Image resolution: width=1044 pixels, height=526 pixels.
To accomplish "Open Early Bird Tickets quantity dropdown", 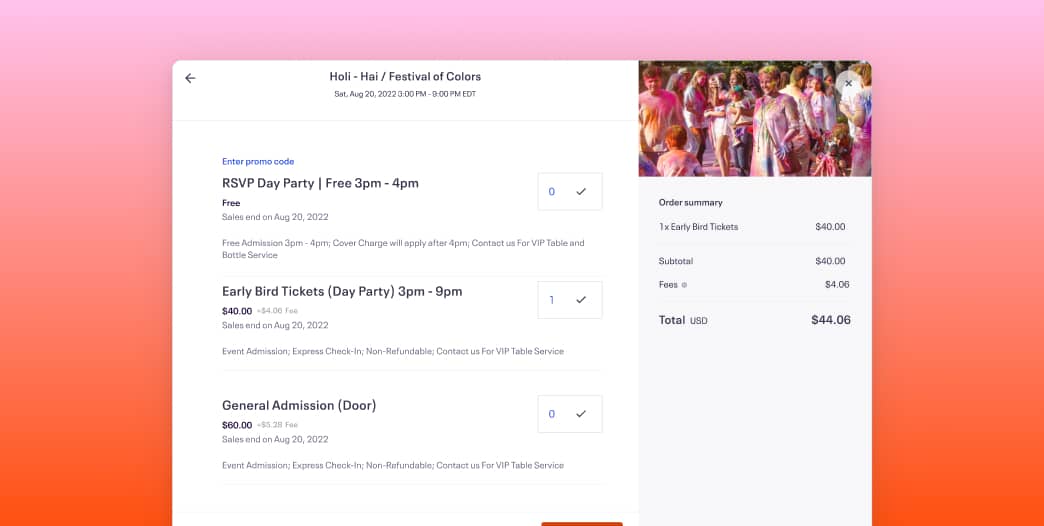I will click(x=570, y=300).
